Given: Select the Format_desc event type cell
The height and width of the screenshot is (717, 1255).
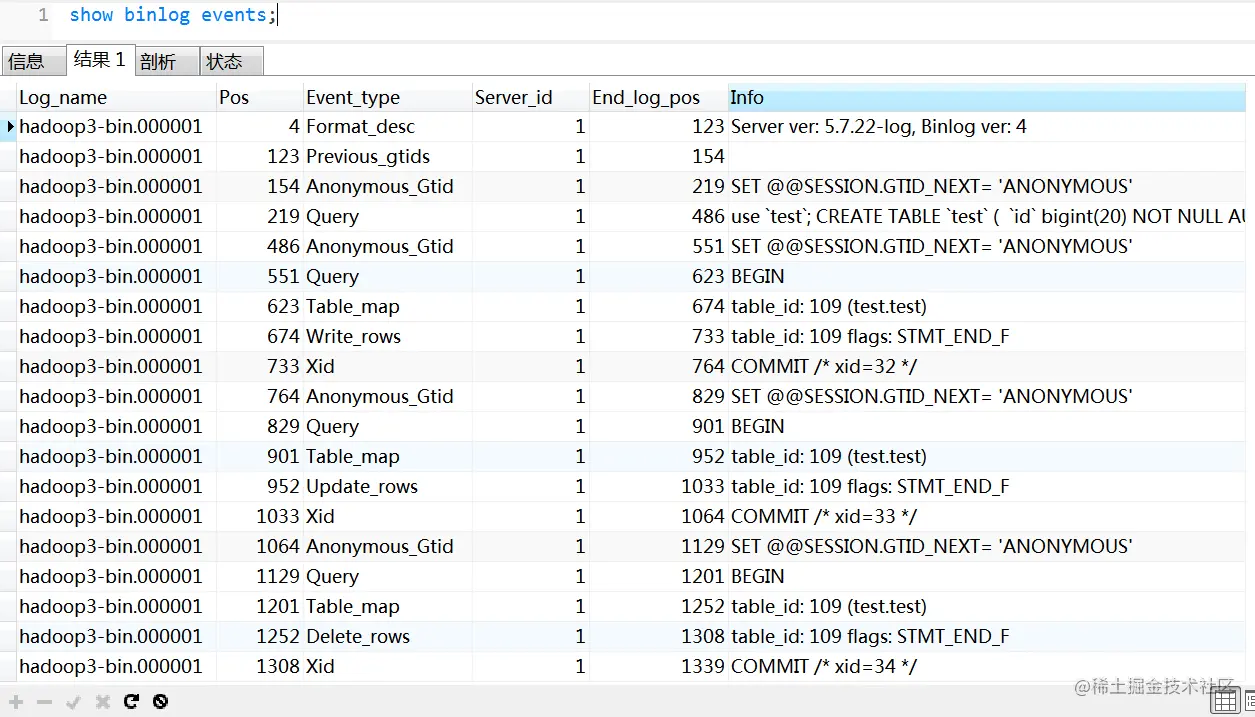Looking at the screenshot, I should tap(388, 127).
